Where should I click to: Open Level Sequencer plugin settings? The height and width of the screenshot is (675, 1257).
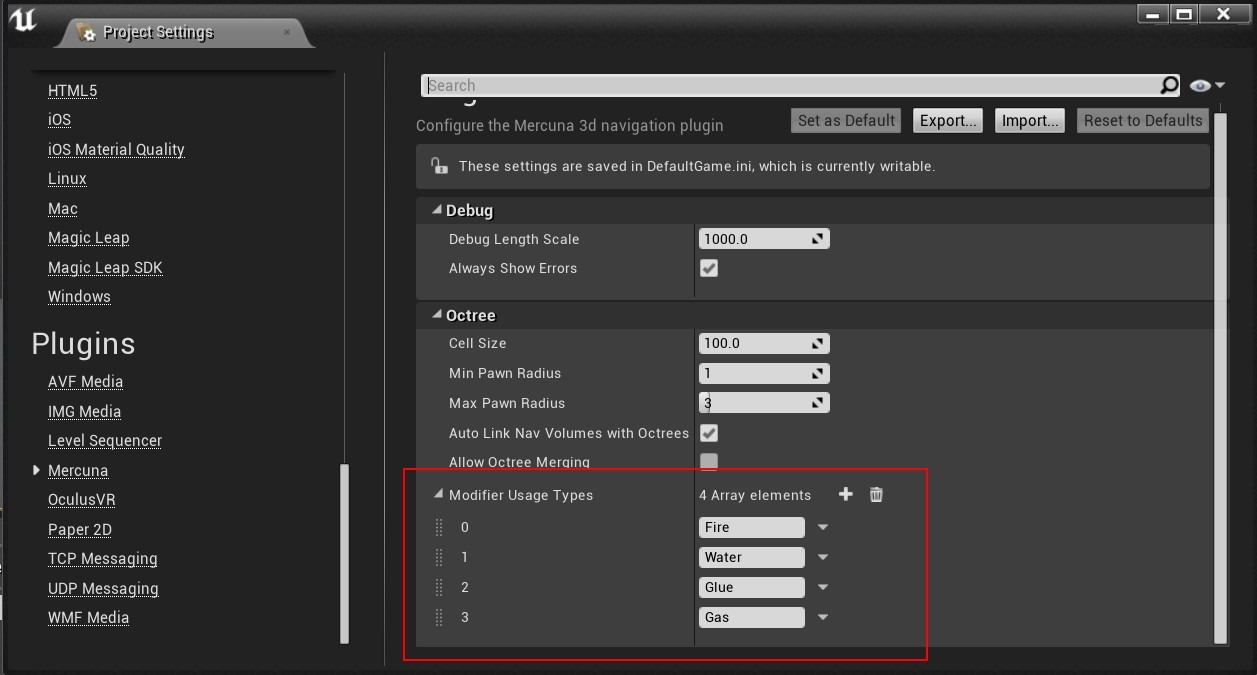pyautogui.click(x=104, y=440)
